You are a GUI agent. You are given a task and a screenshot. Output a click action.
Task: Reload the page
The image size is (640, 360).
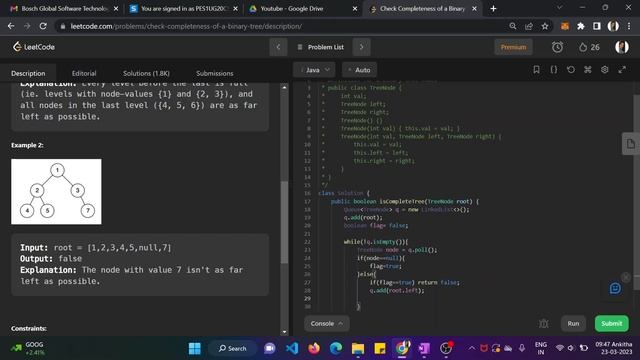pyautogui.click(x=43, y=26)
